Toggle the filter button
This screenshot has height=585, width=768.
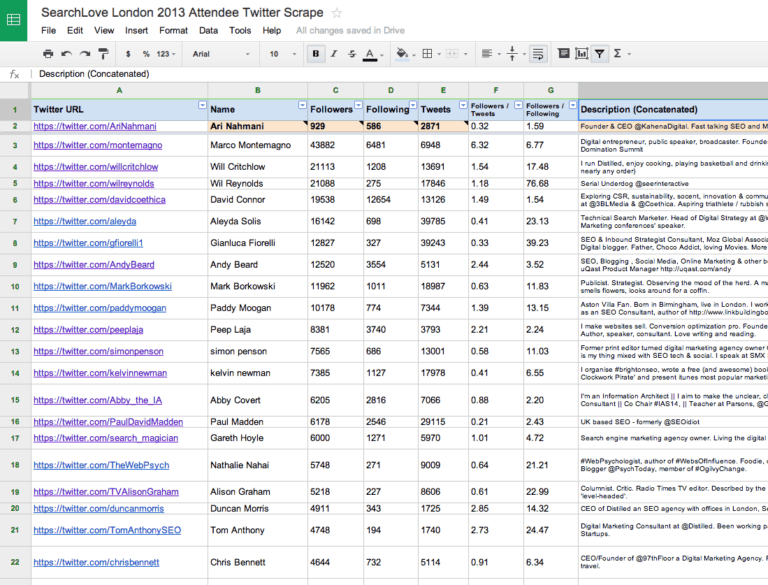point(600,54)
